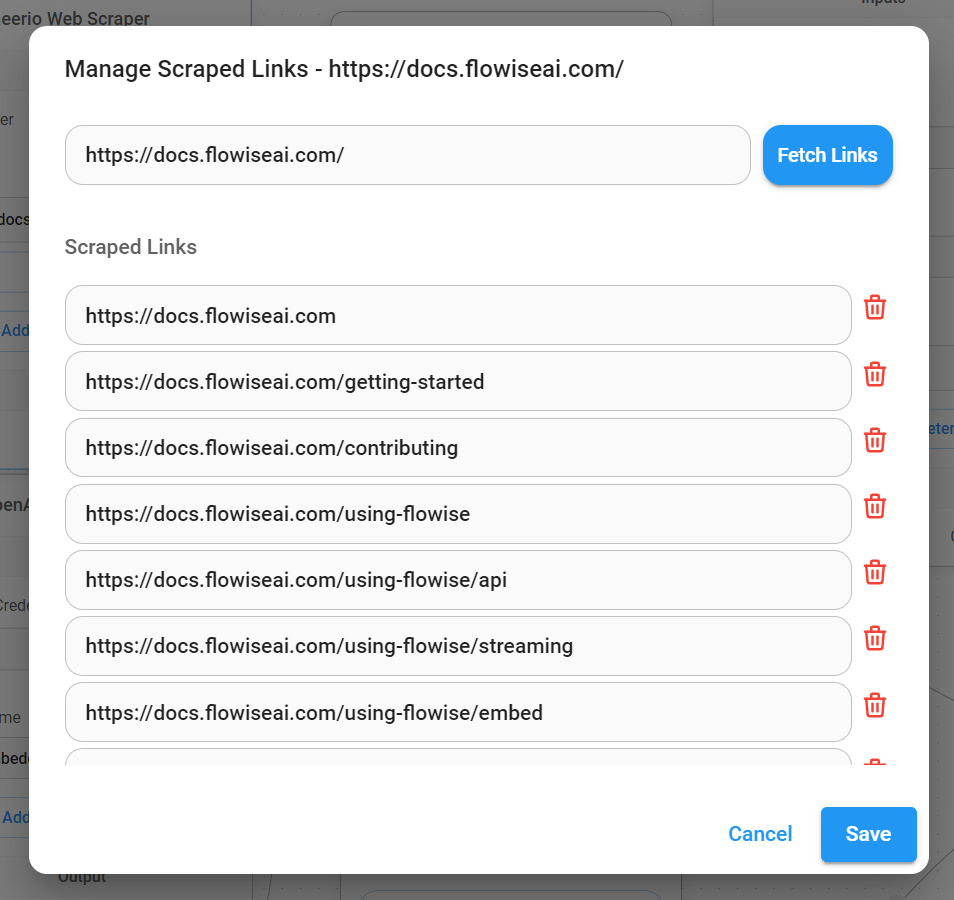Viewport: 954px width, 900px height.
Task: Delete the contributing link entry
Action: [x=875, y=441]
